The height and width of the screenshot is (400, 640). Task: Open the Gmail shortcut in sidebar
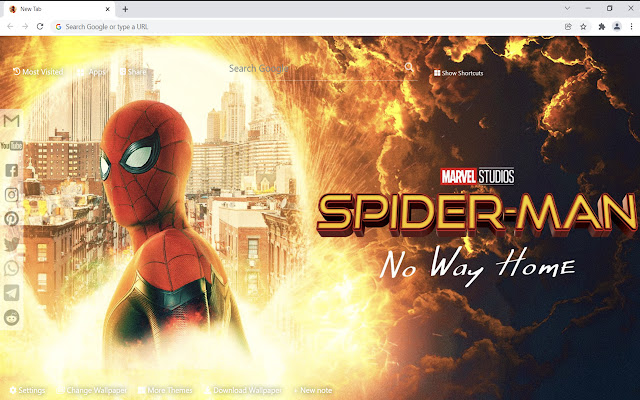11,120
